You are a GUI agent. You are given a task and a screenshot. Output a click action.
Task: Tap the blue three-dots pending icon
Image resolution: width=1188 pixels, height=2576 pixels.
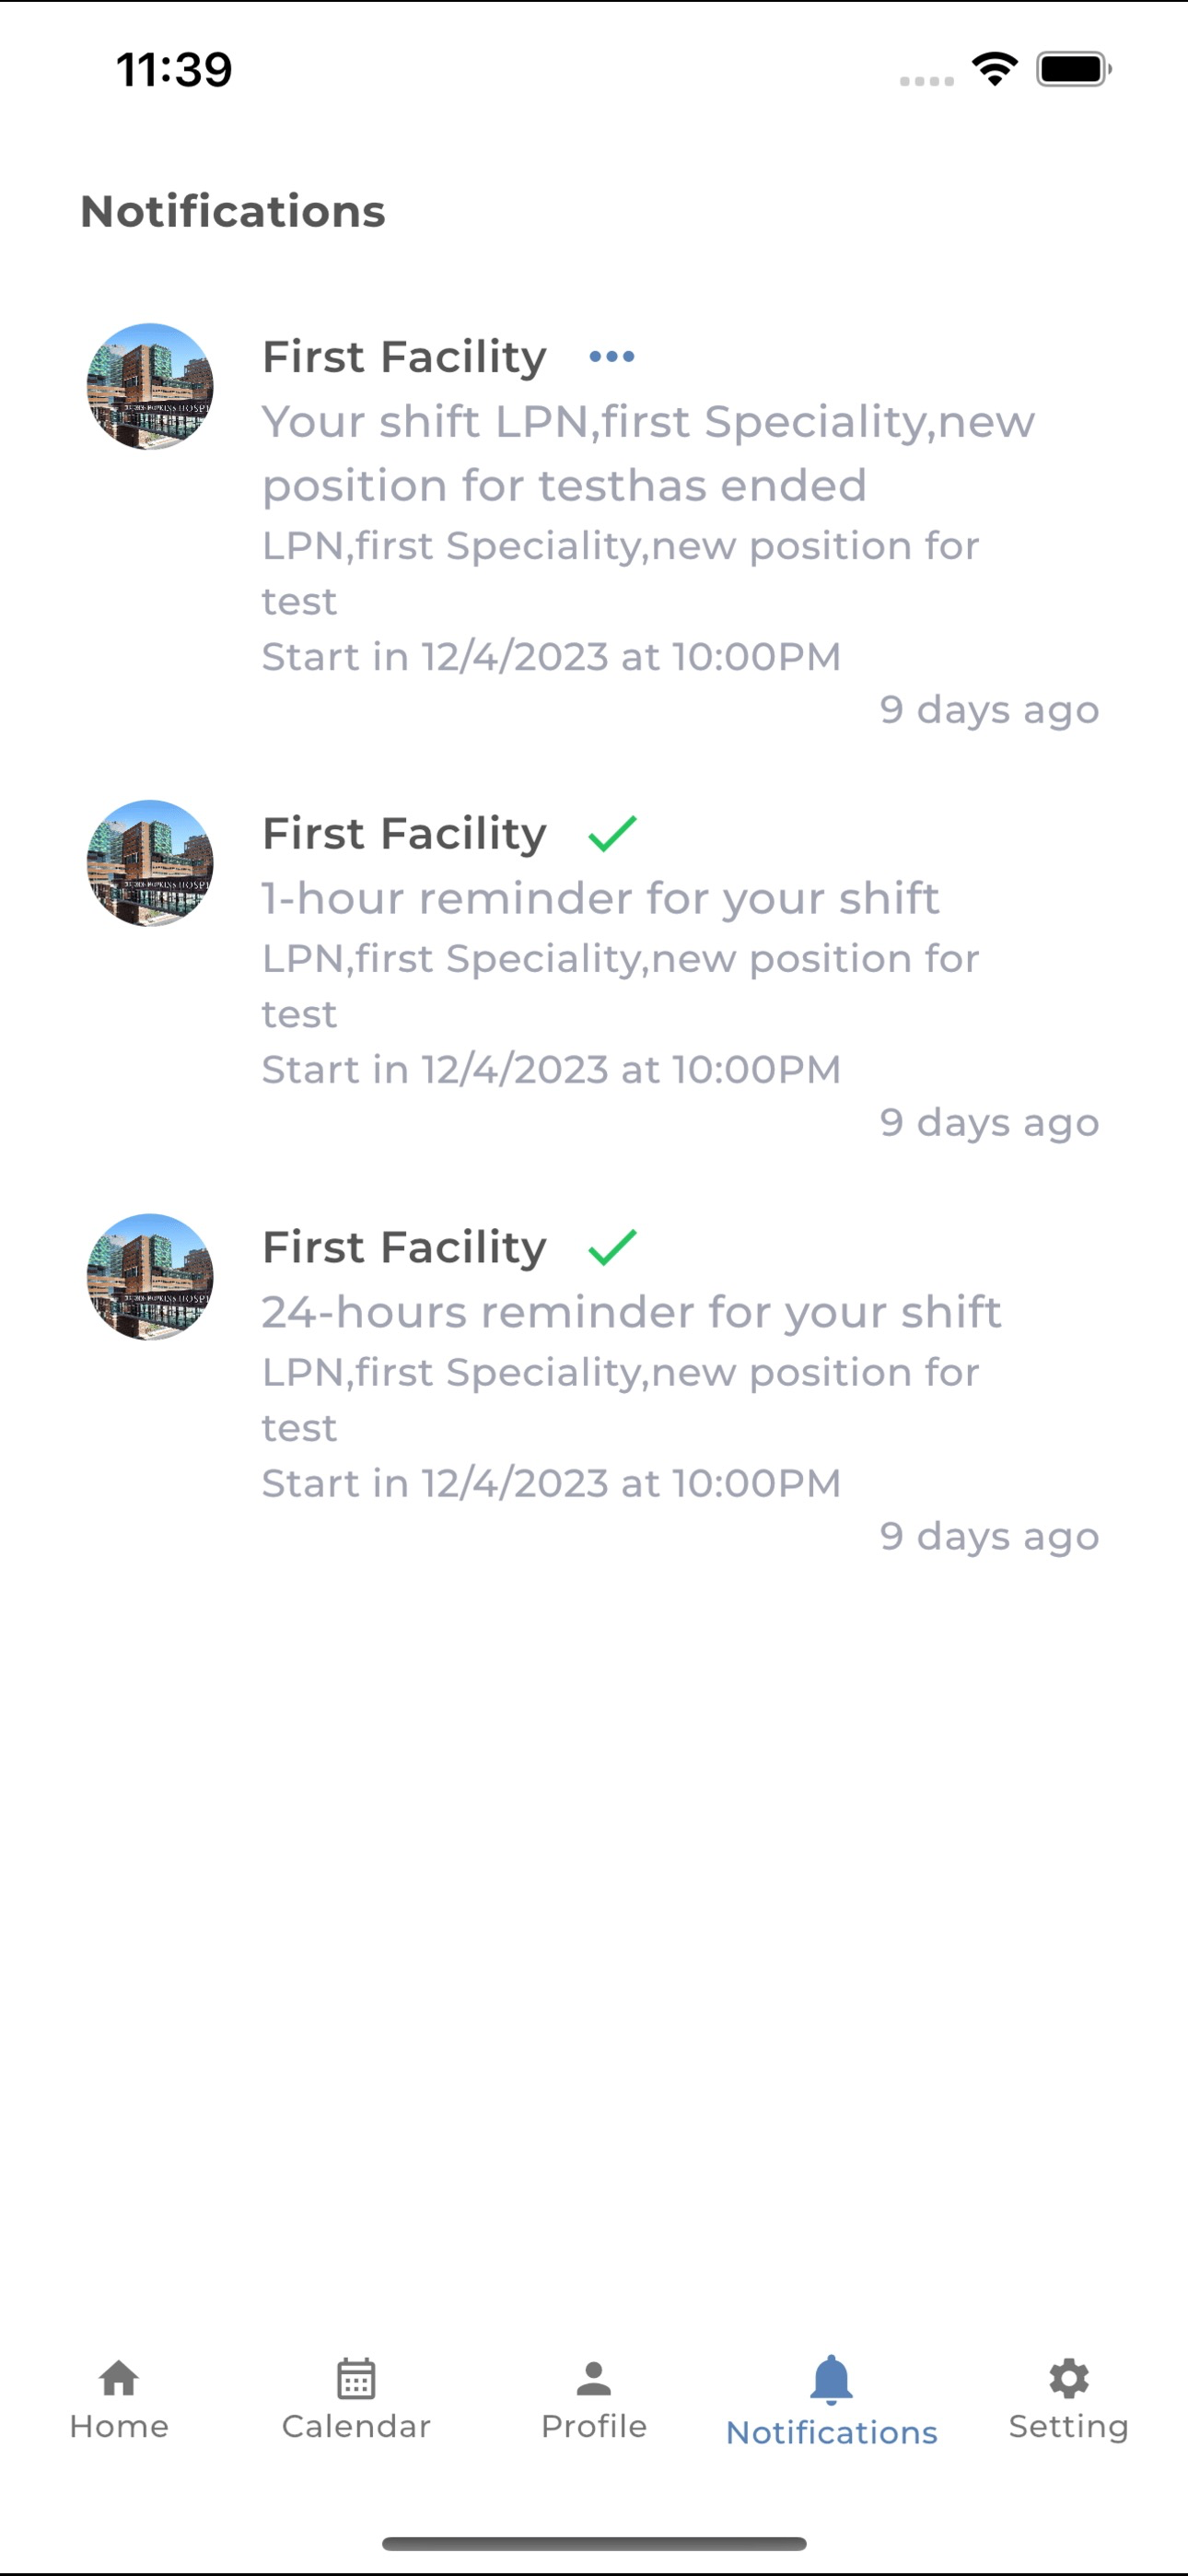(612, 356)
